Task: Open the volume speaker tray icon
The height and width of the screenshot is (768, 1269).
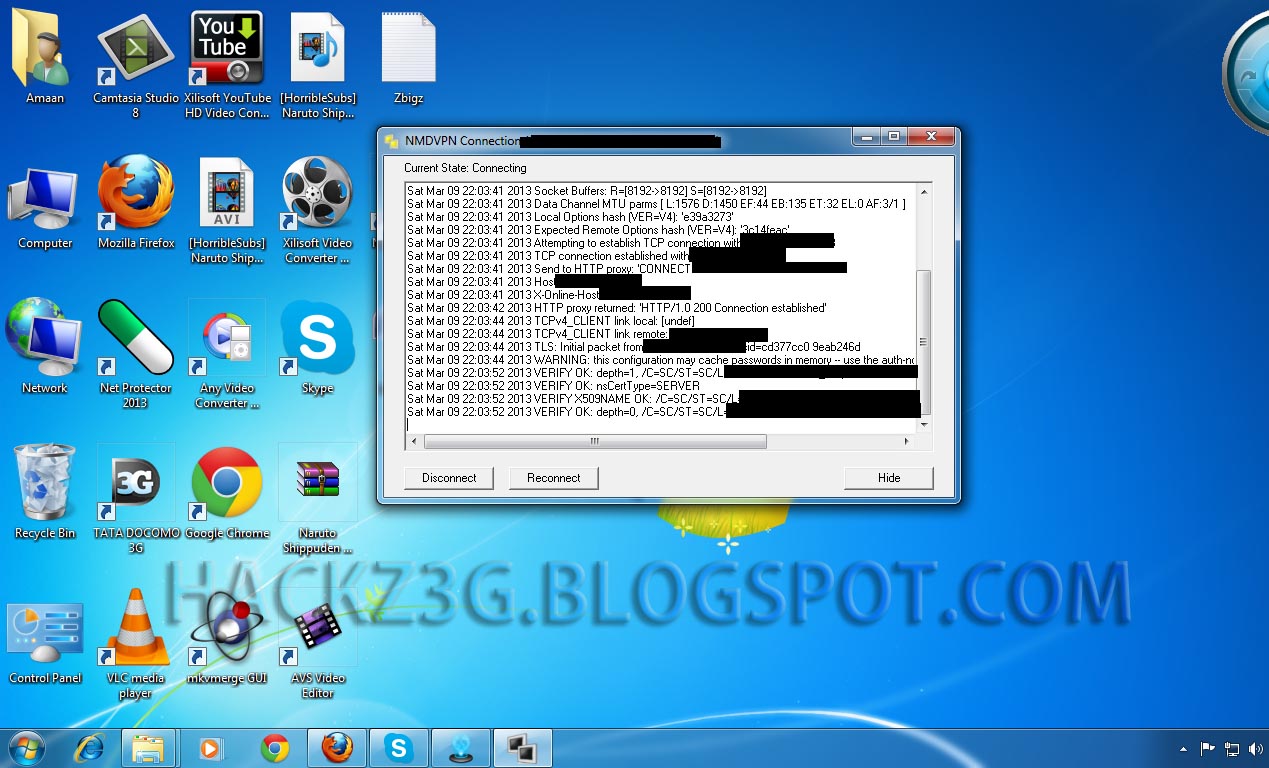Action: click(1254, 748)
